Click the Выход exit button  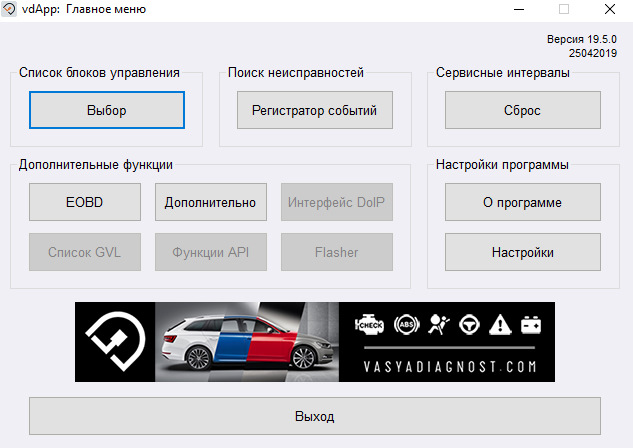tap(314, 416)
